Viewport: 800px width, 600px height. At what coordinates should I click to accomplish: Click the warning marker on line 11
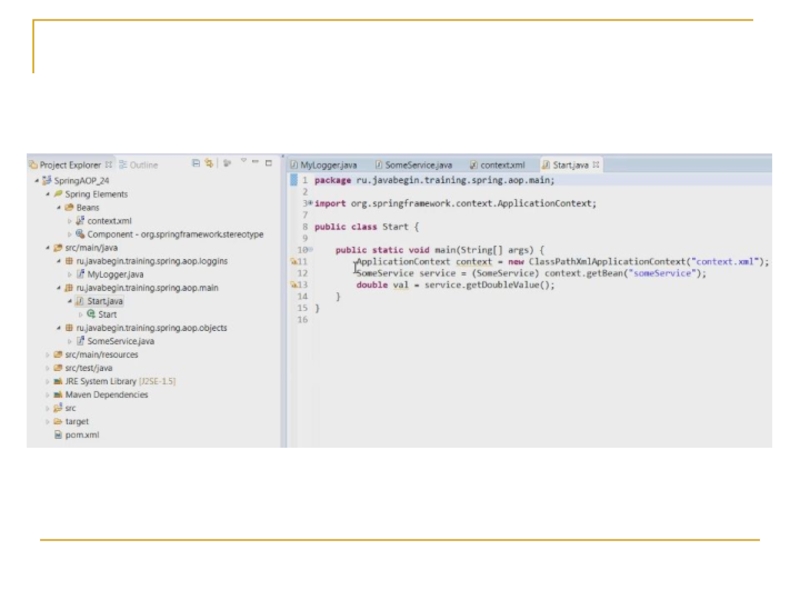[294, 261]
